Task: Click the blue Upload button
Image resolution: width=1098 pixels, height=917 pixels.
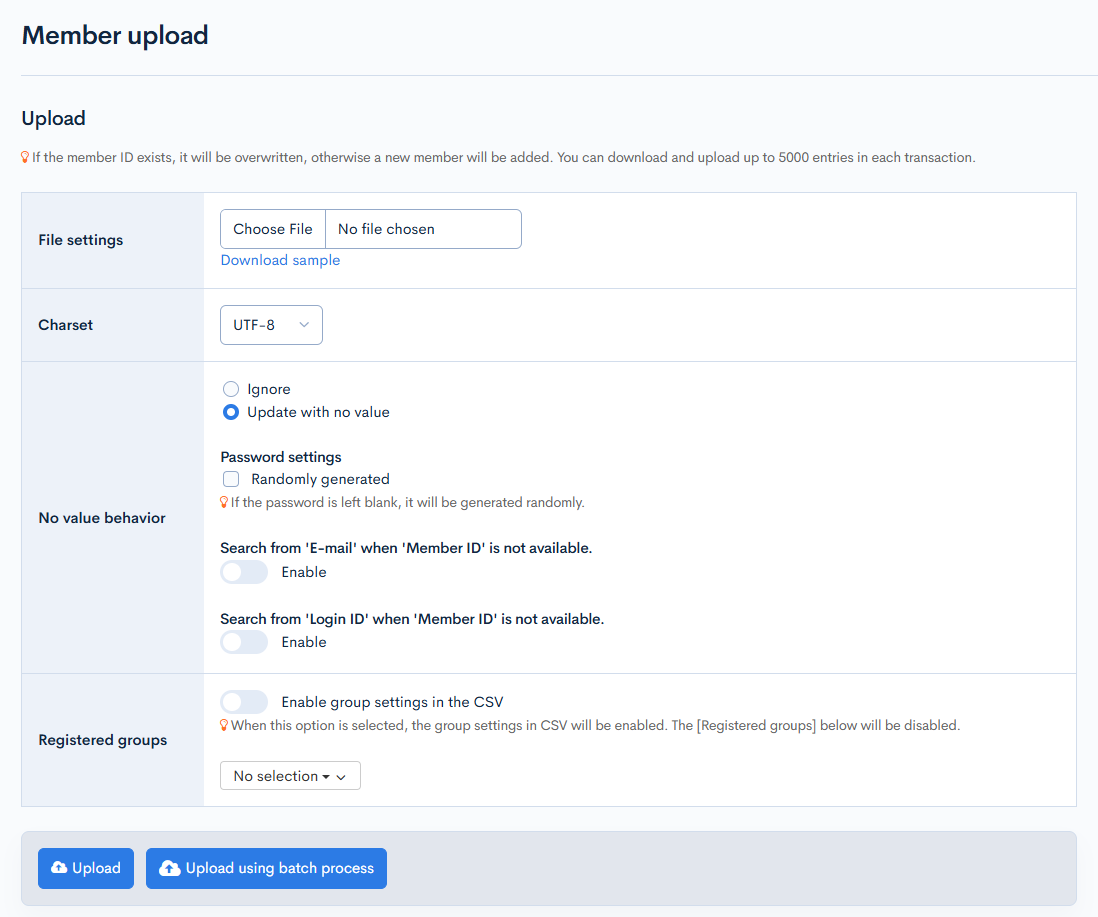Action: [x=86, y=868]
